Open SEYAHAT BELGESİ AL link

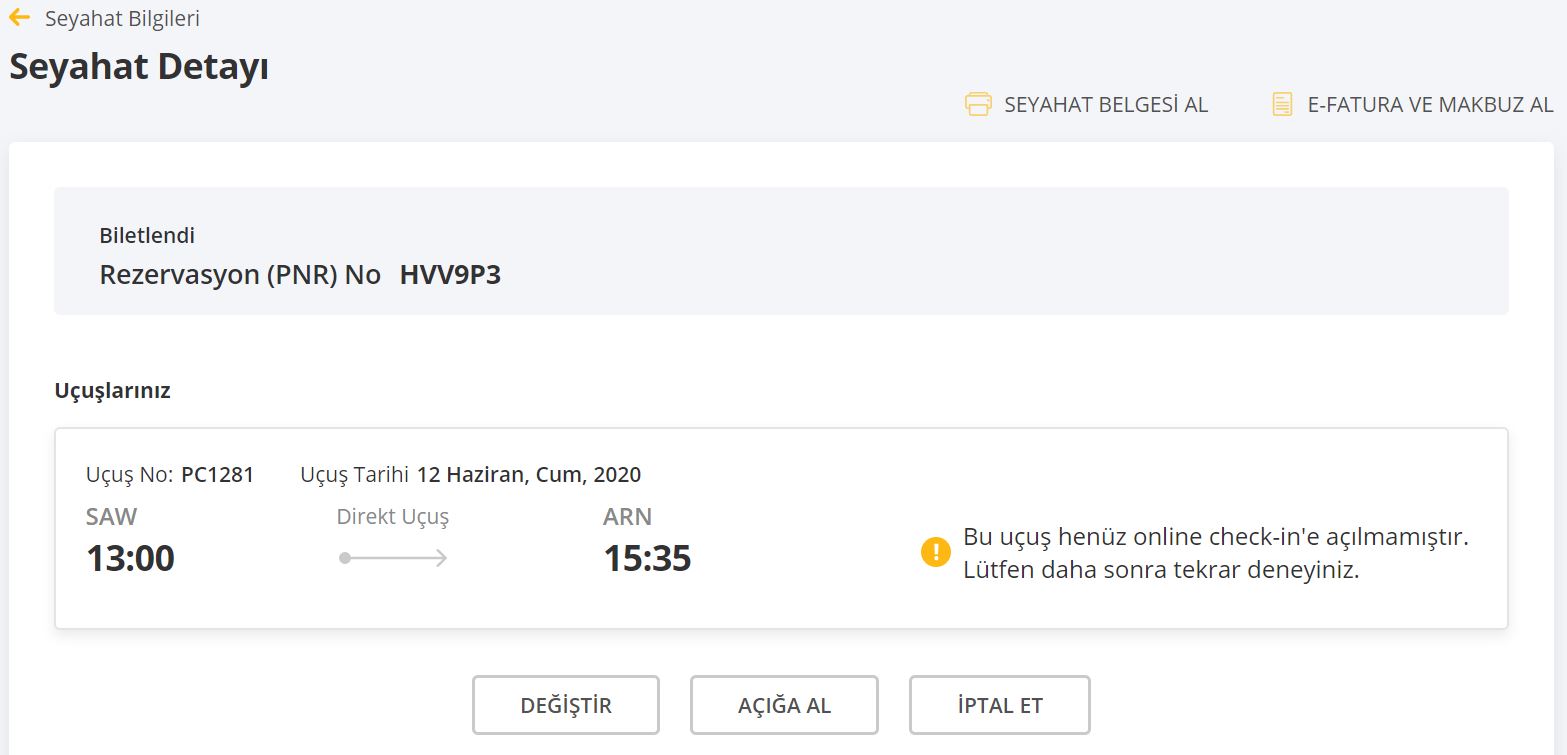click(x=1106, y=105)
